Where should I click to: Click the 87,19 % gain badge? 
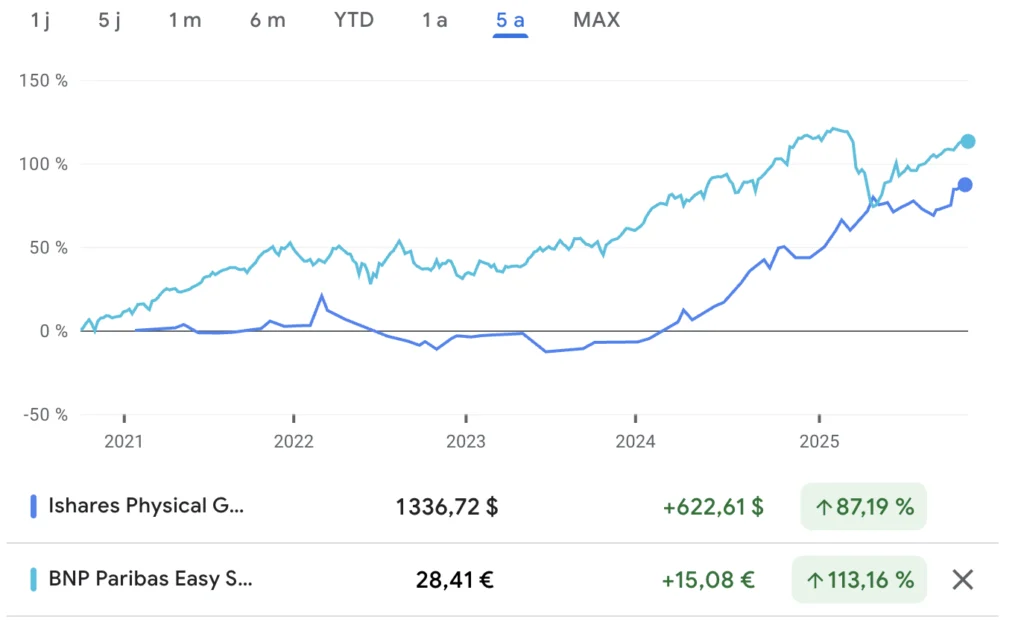pos(863,507)
